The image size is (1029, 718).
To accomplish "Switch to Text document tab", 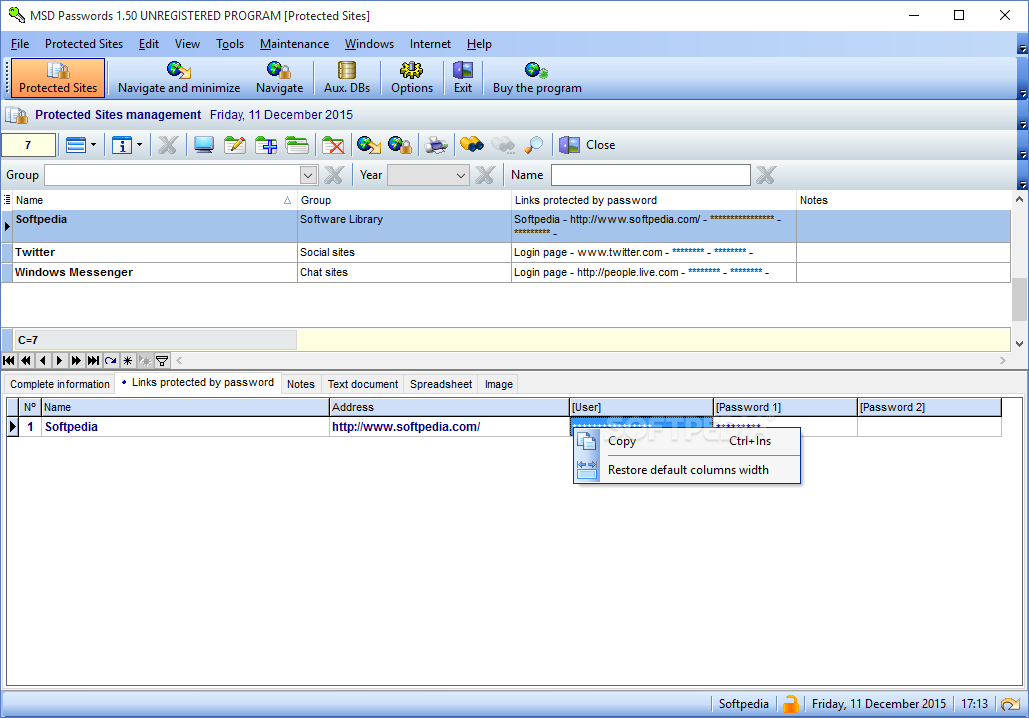I will [363, 384].
